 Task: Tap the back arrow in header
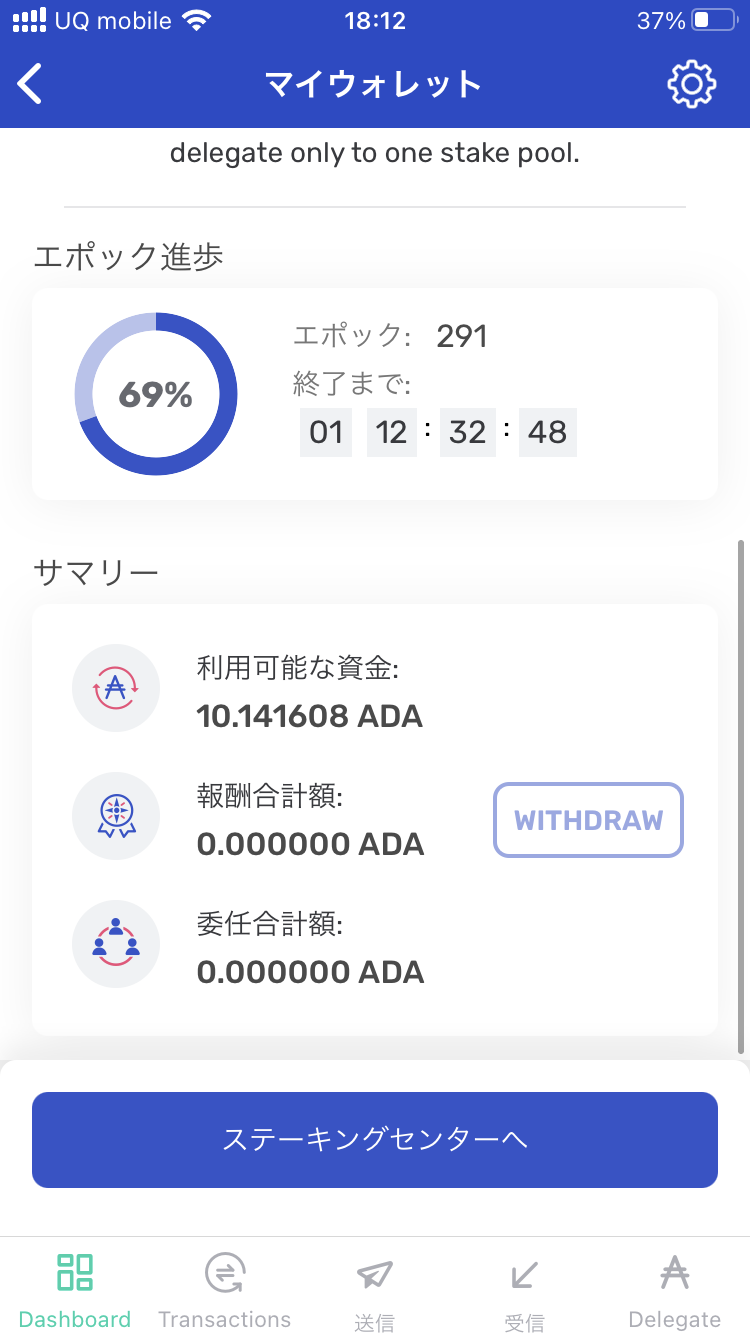pos(31,84)
